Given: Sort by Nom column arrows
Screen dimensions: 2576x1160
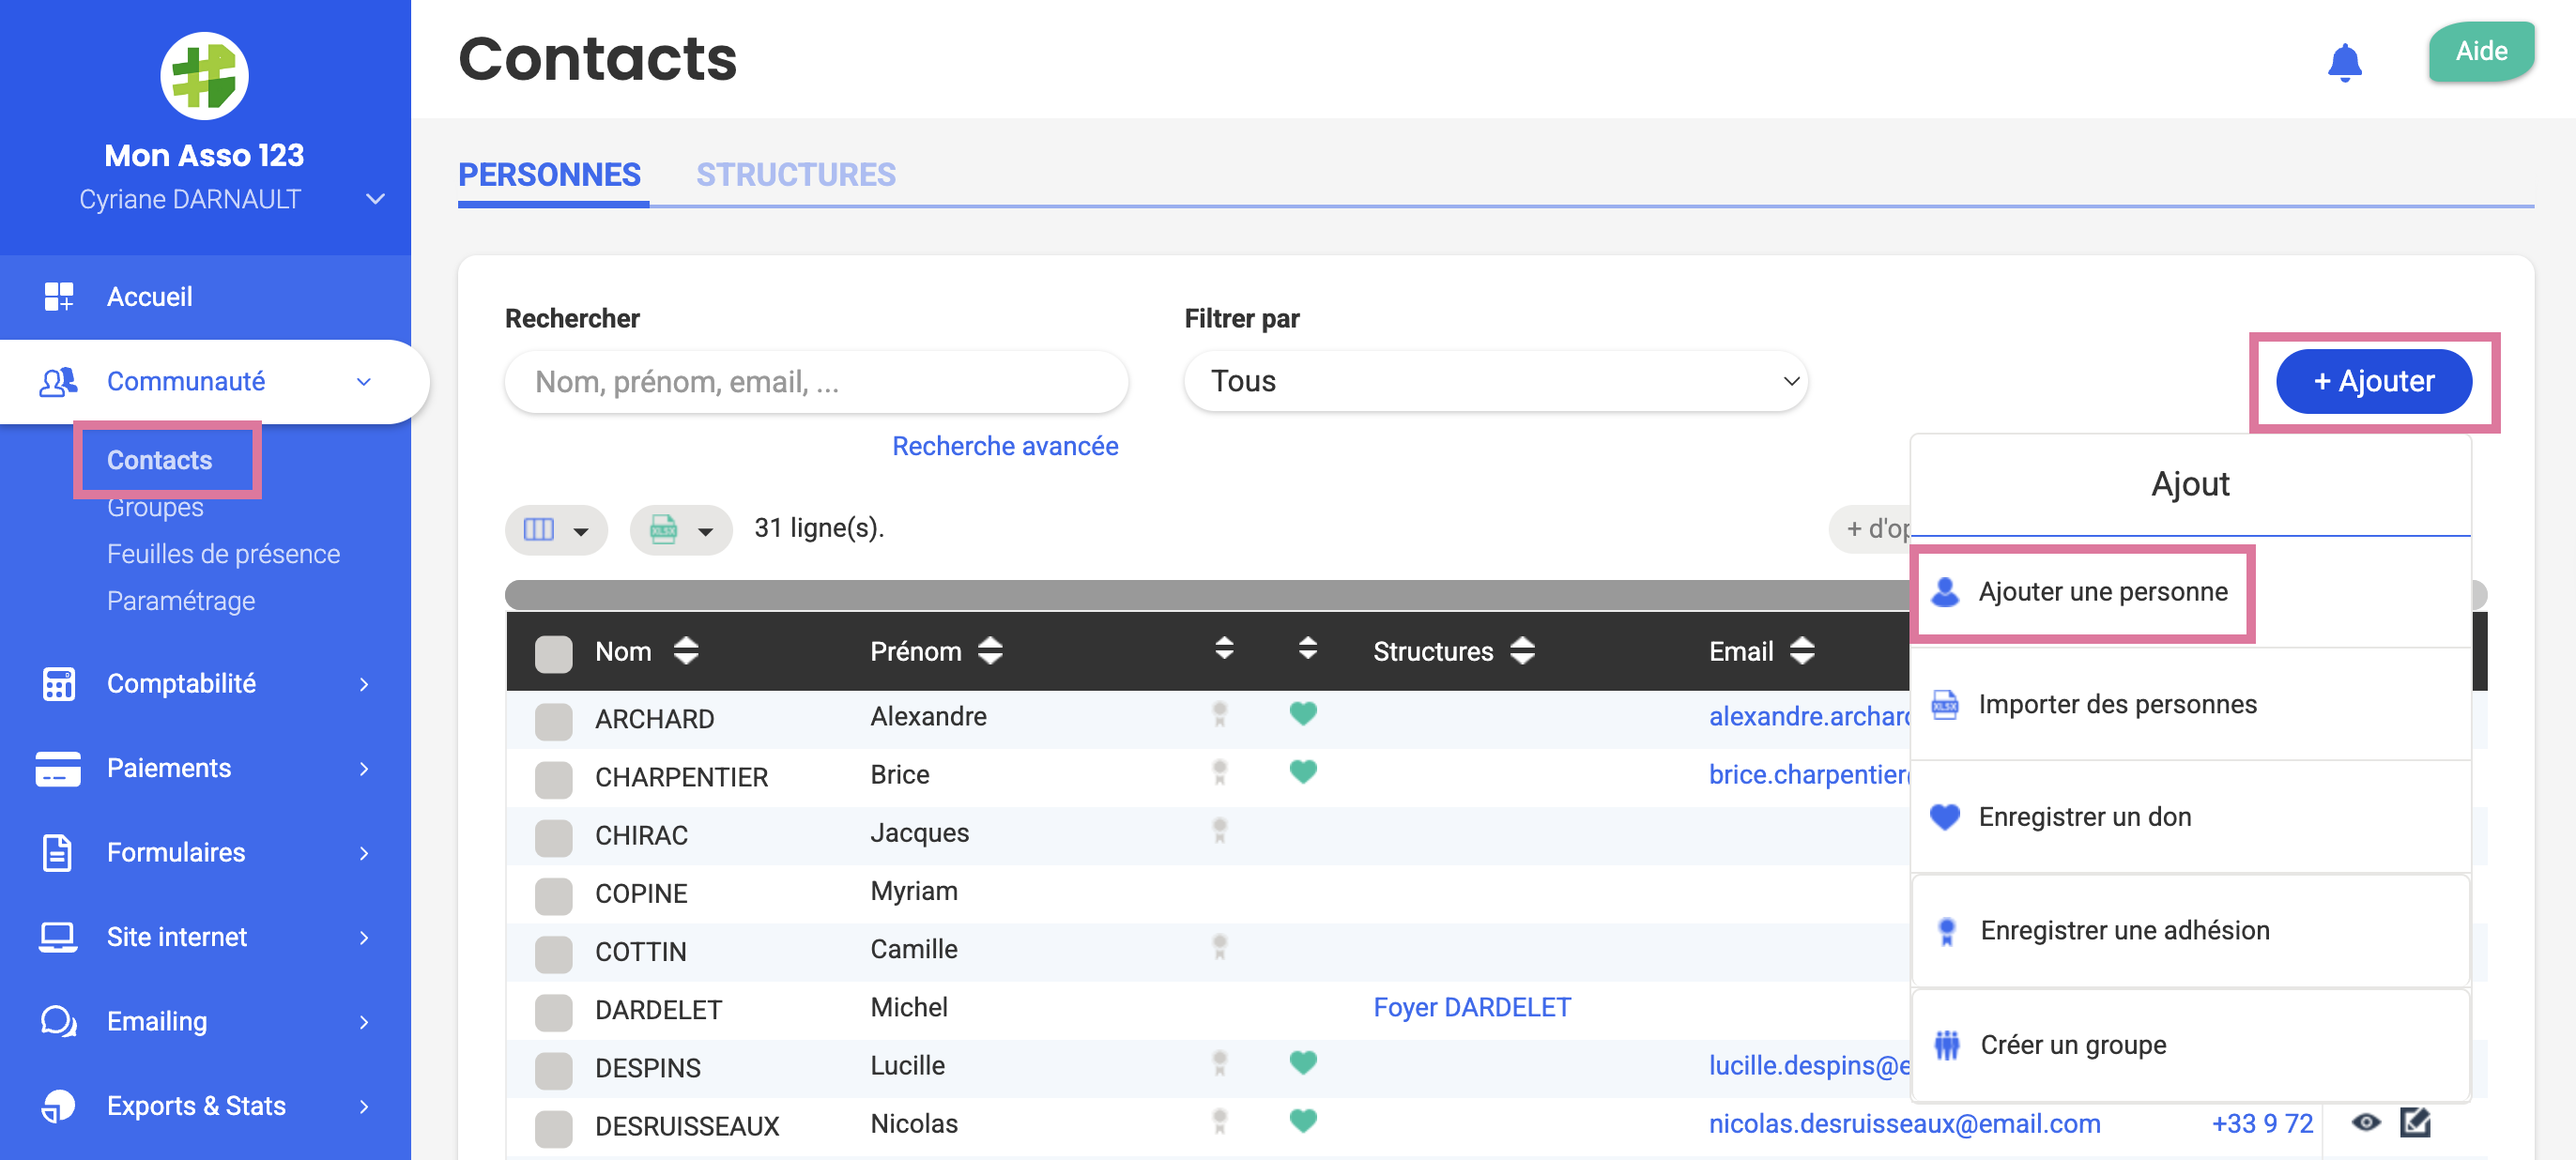Looking at the screenshot, I should click(x=686, y=651).
